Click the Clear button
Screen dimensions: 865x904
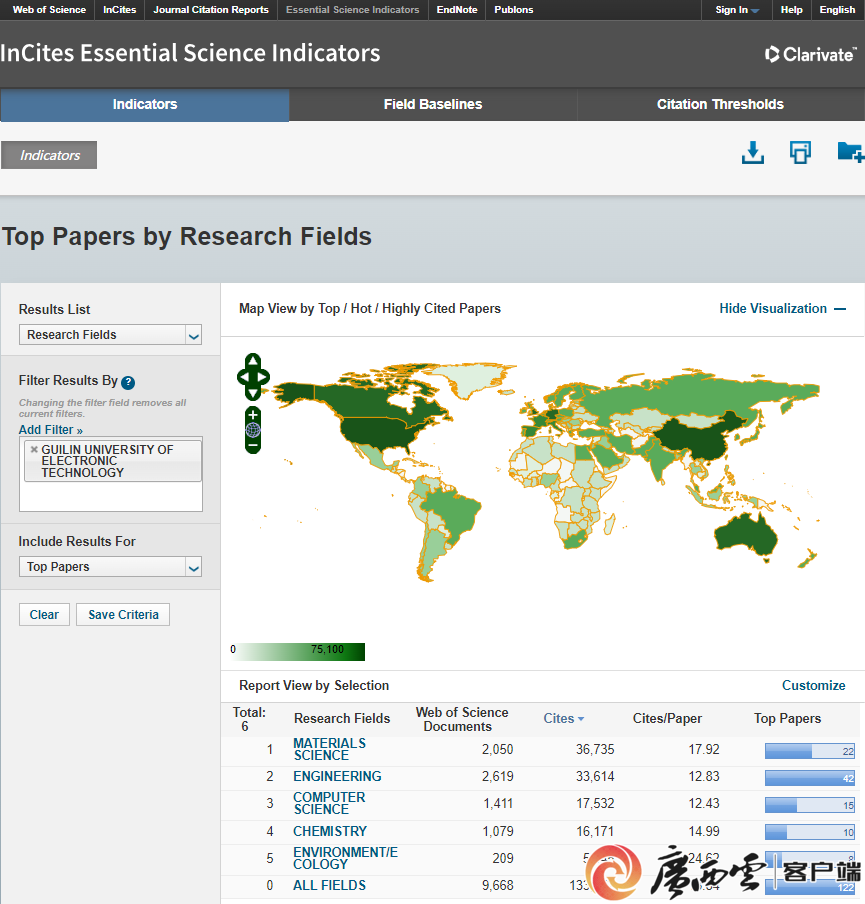click(x=44, y=615)
